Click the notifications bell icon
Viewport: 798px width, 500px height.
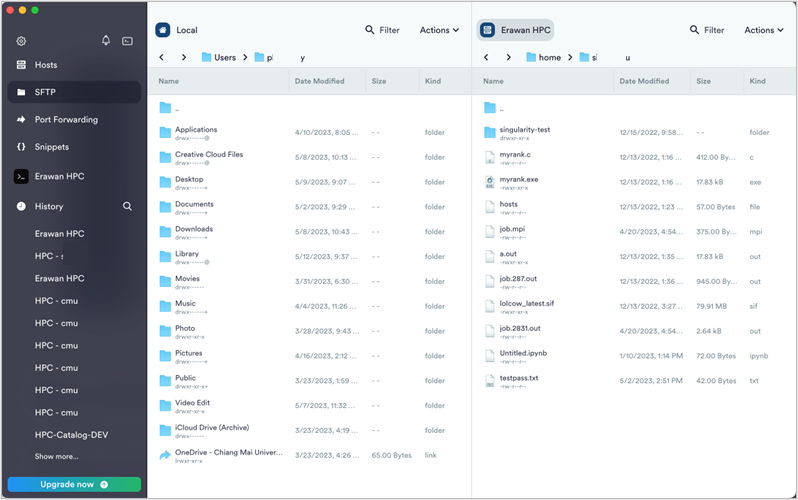point(106,41)
